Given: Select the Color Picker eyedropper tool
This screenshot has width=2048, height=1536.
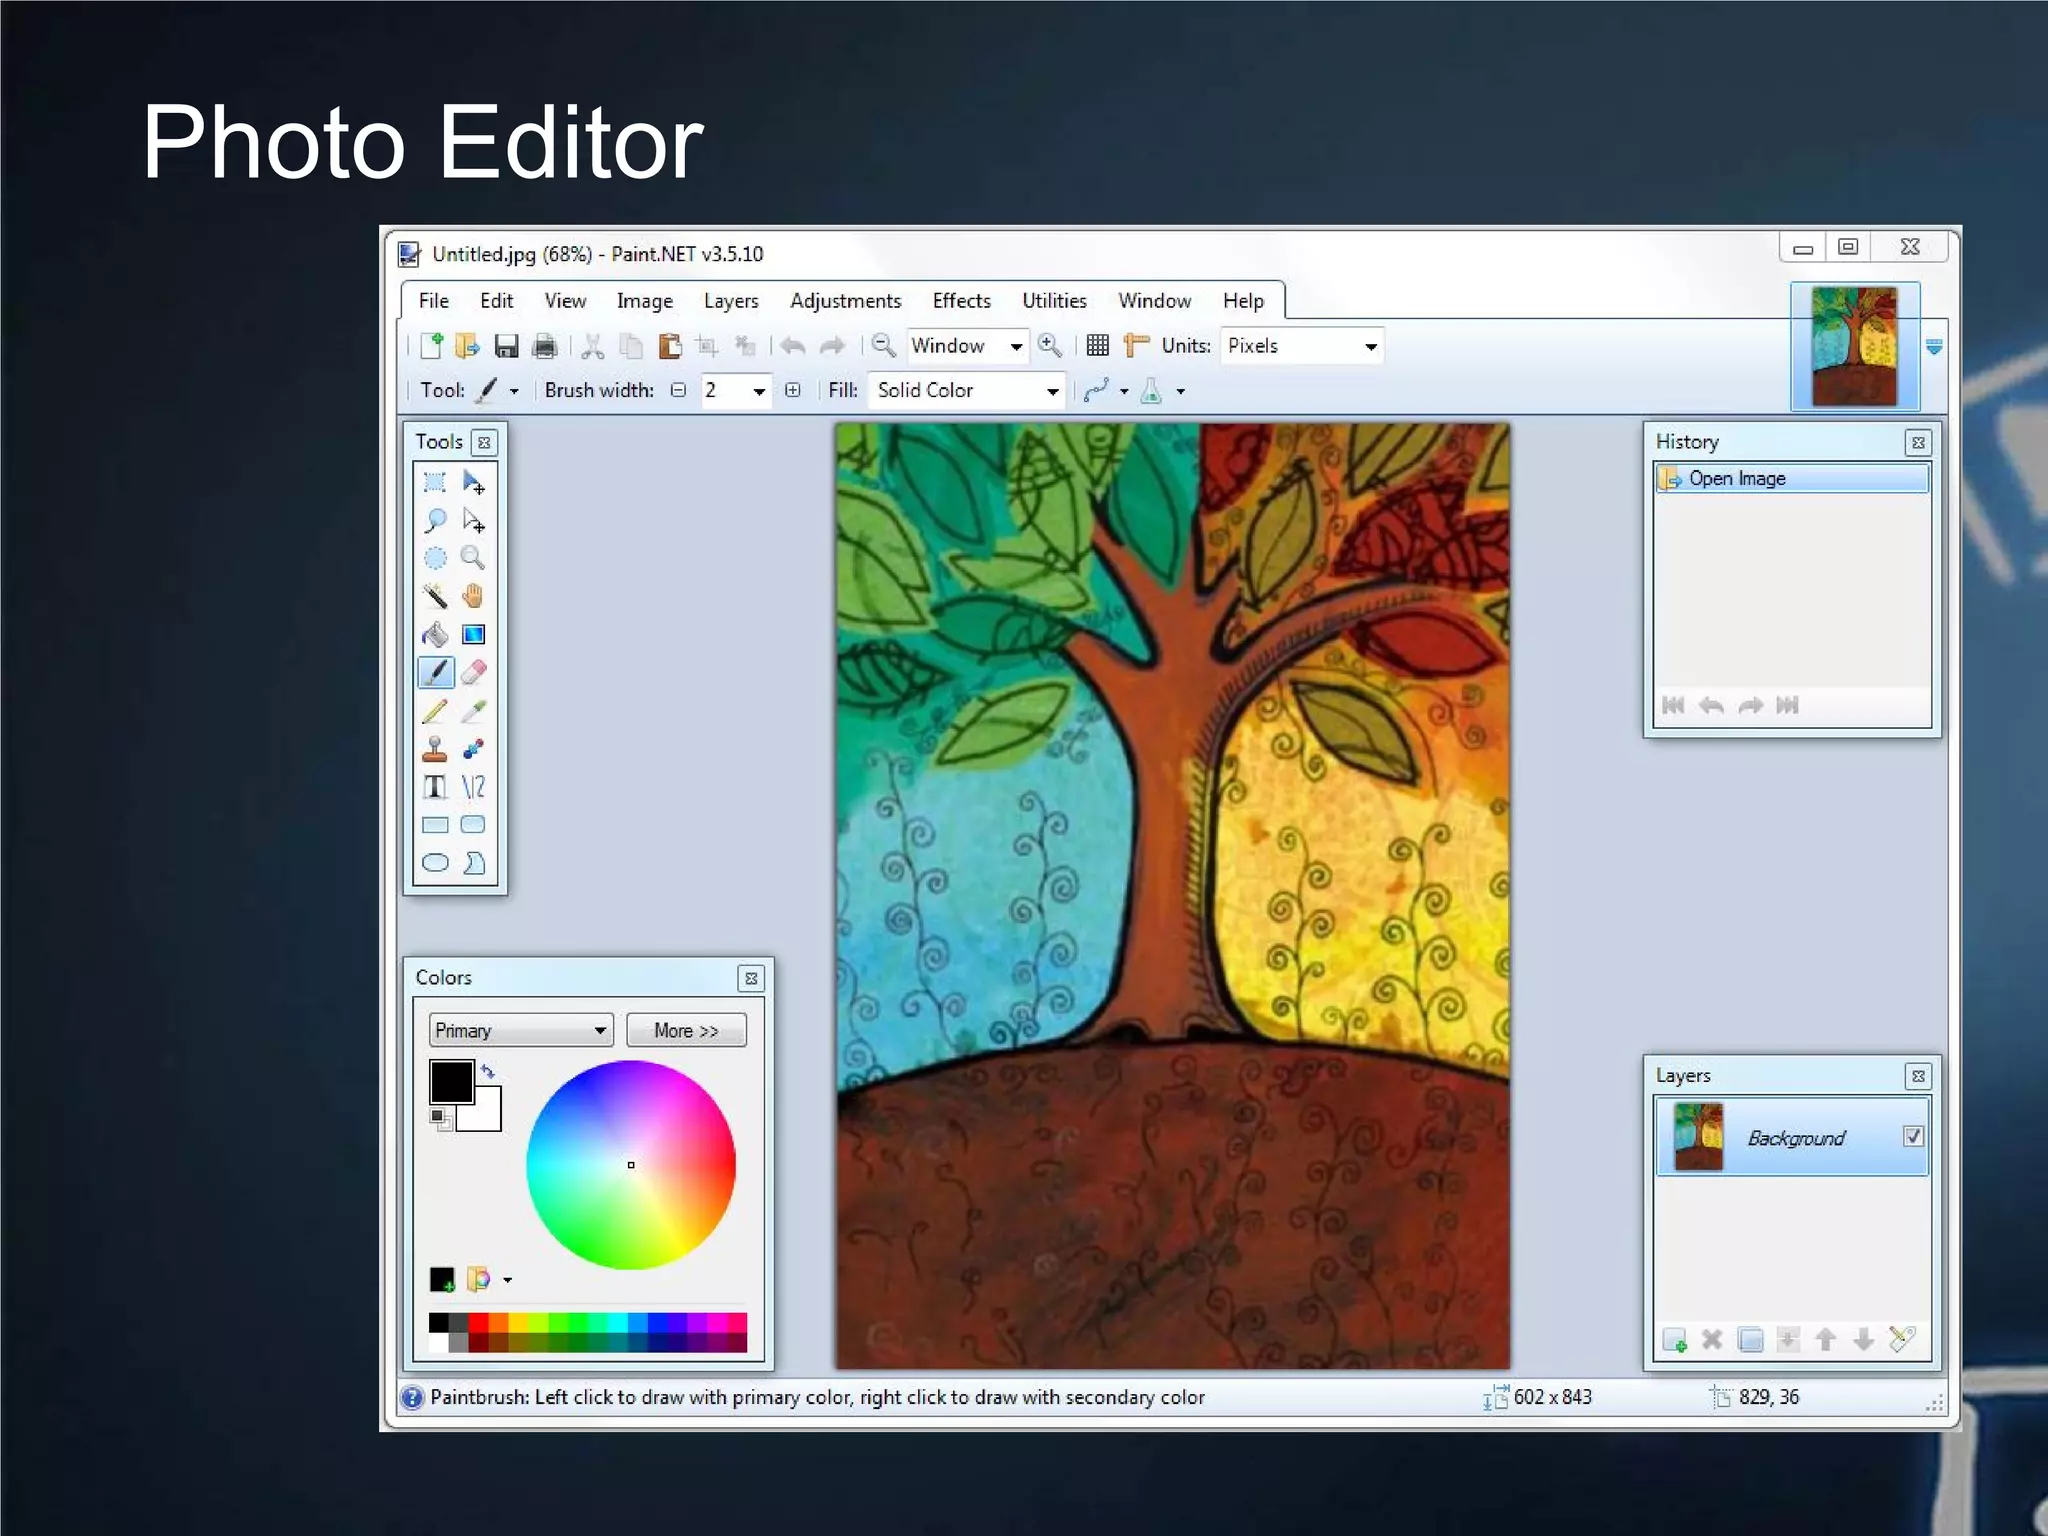Looking at the screenshot, I should [x=474, y=711].
